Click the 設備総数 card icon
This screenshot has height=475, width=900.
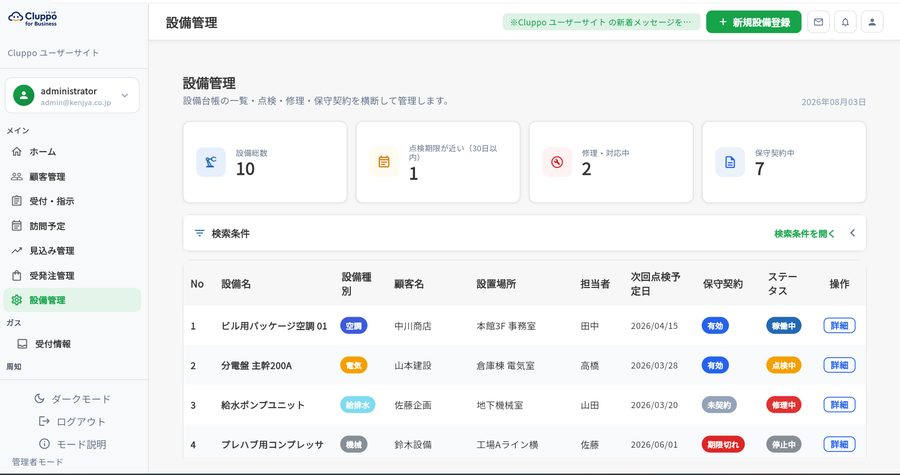(x=211, y=162)
